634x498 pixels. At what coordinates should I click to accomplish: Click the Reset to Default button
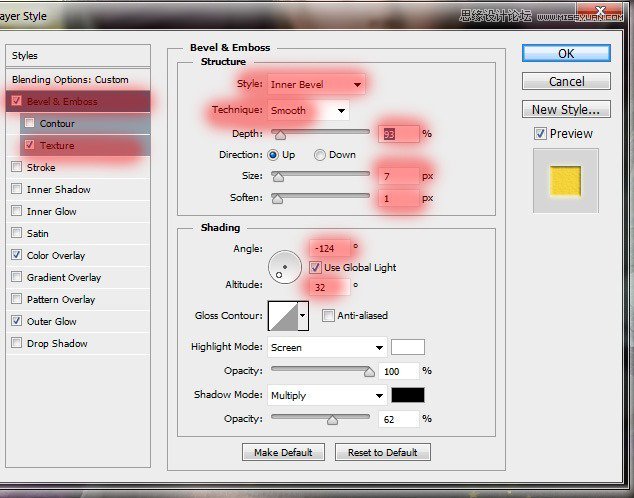[x=383, y=452]
